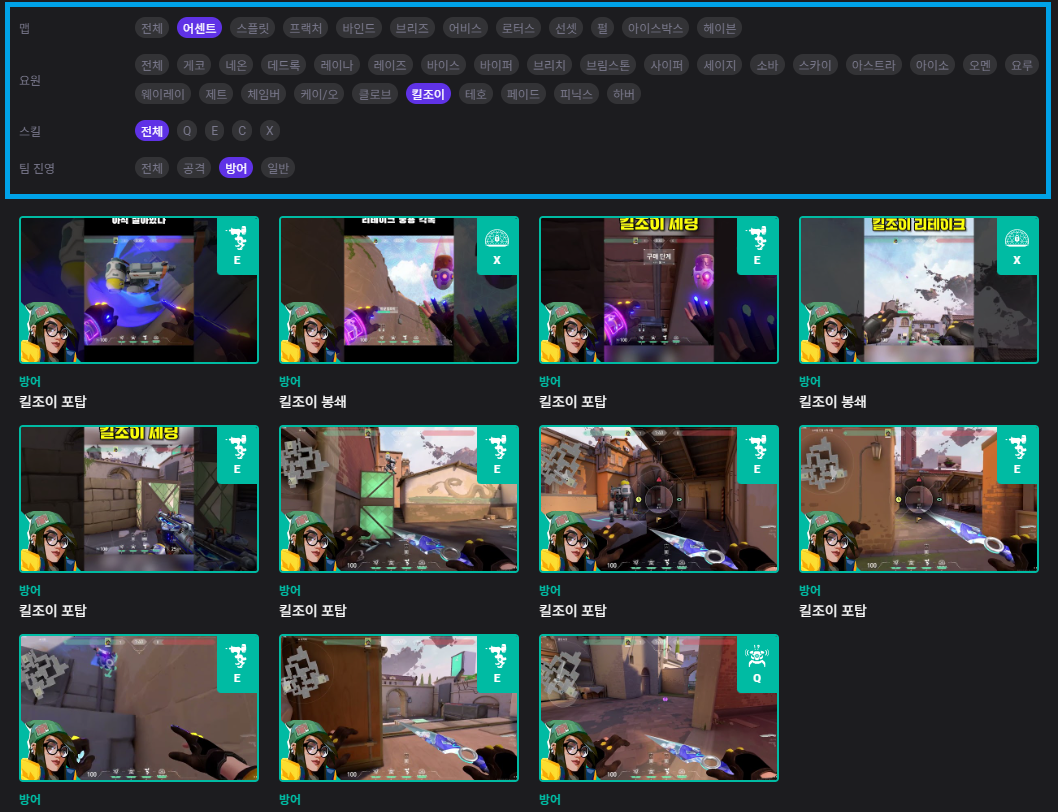Click the Killjoy portrait on the Q skill card

(x=569, y=751)
